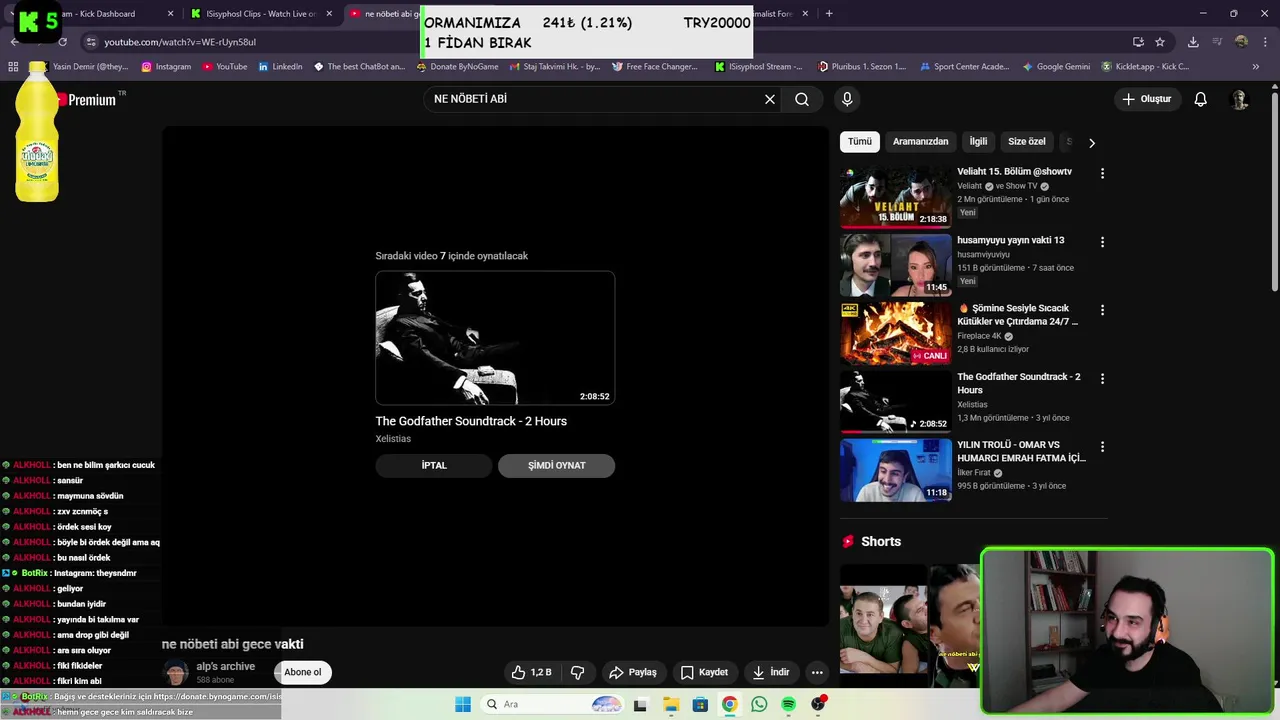Click alp's archive channel avatar

pyautogui.click(x=175, y=672)
